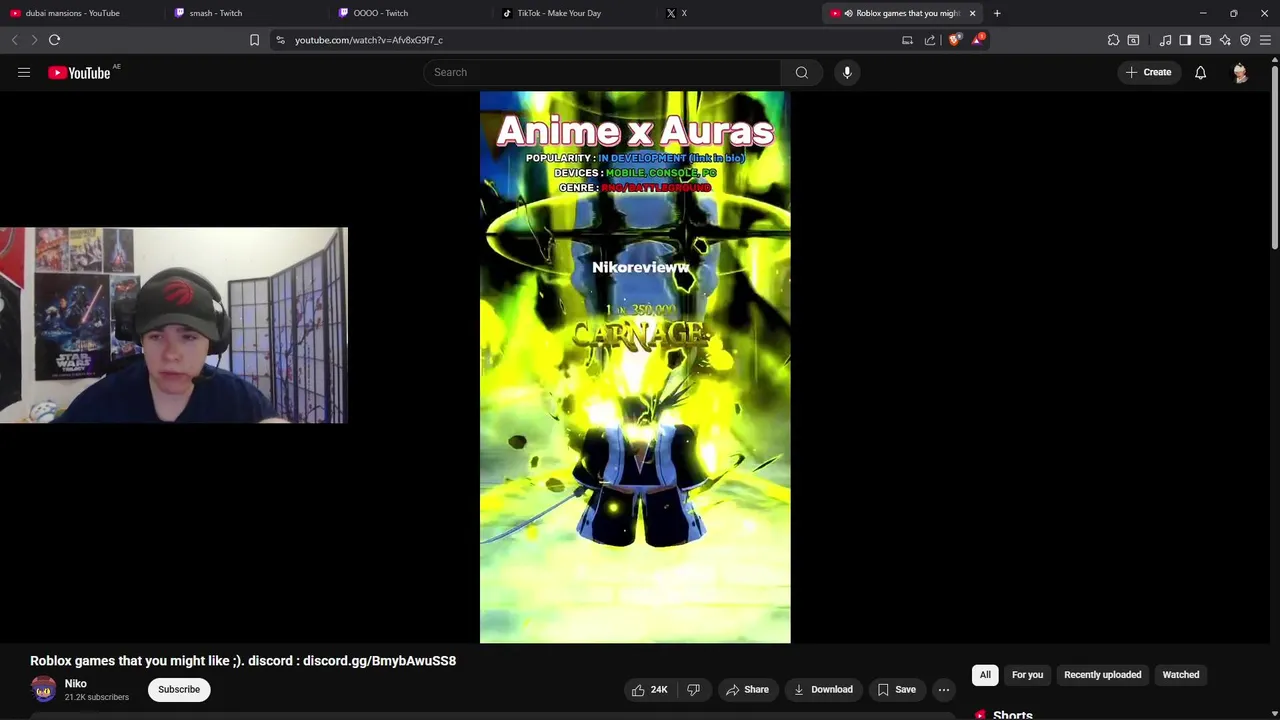The height and width of the screenshot is (720, 1280).
Task: Open YouTube notifications bell
Action: tap(1200, 72)
